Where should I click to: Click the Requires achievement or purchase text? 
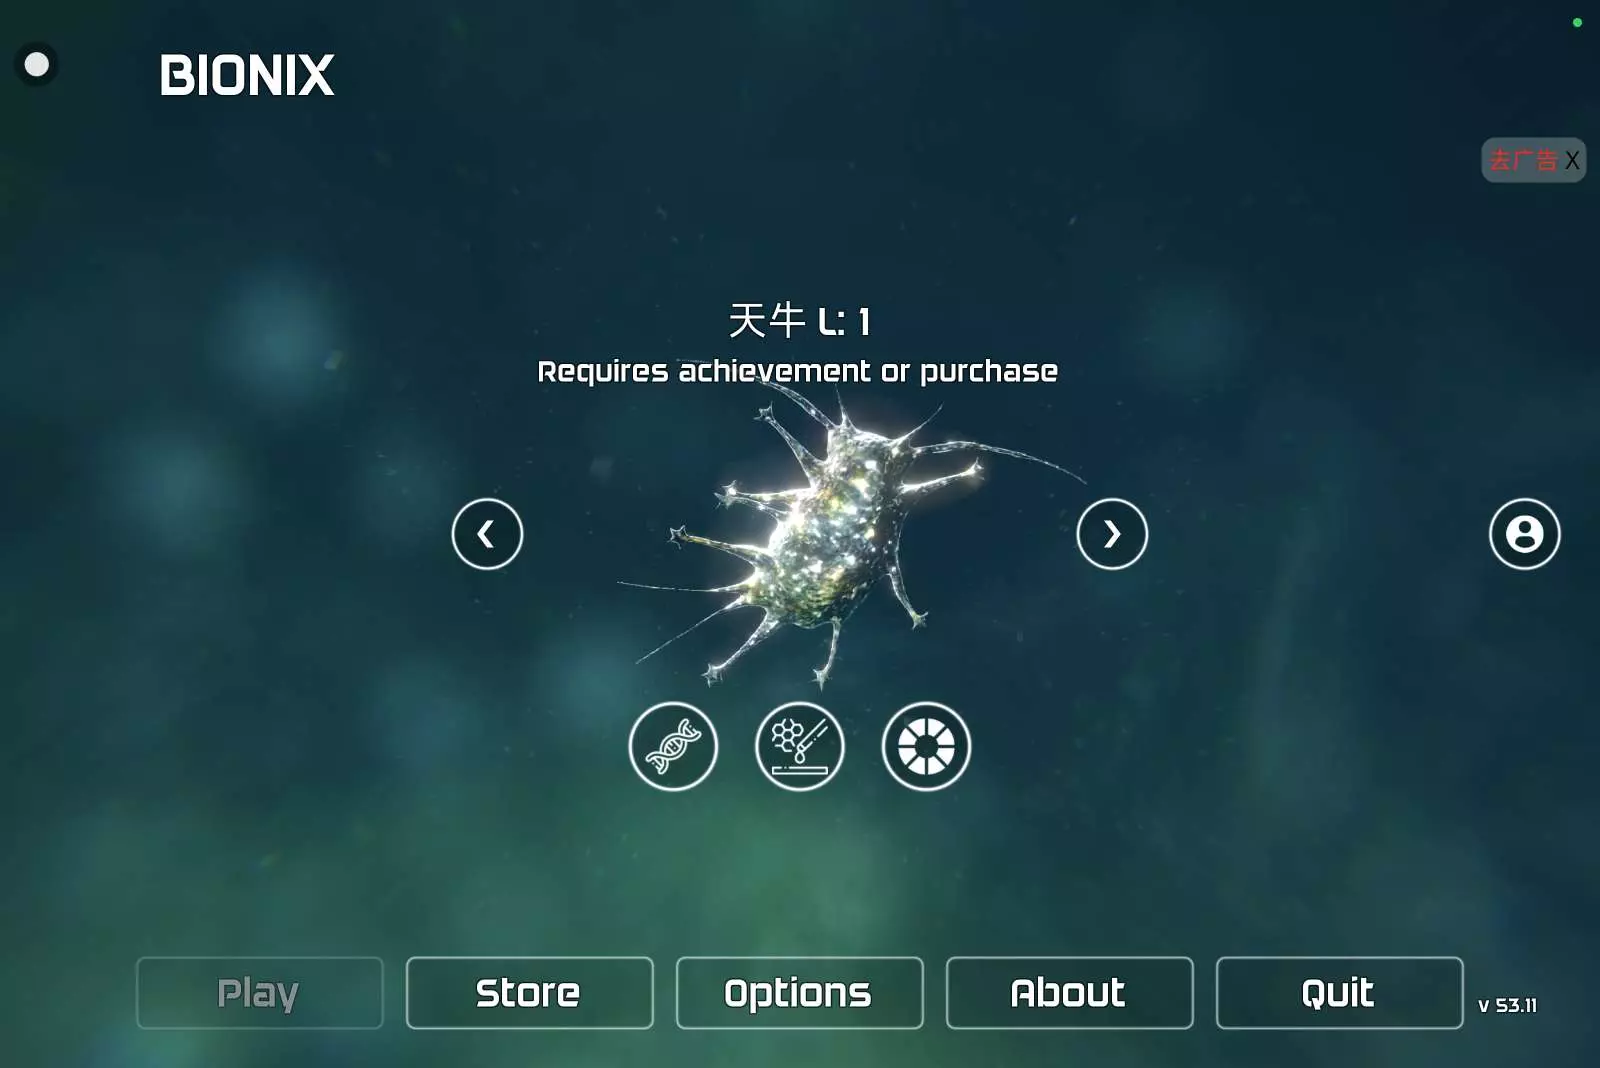(x=797, y=372)
